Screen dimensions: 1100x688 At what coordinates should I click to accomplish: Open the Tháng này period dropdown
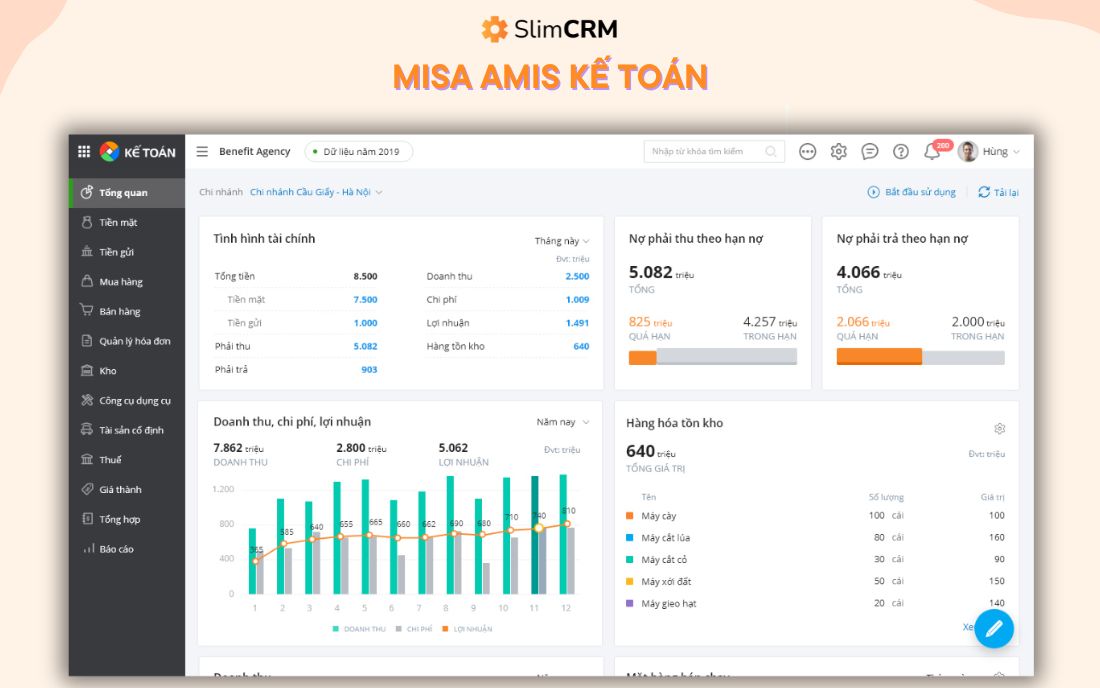point(562,241)
